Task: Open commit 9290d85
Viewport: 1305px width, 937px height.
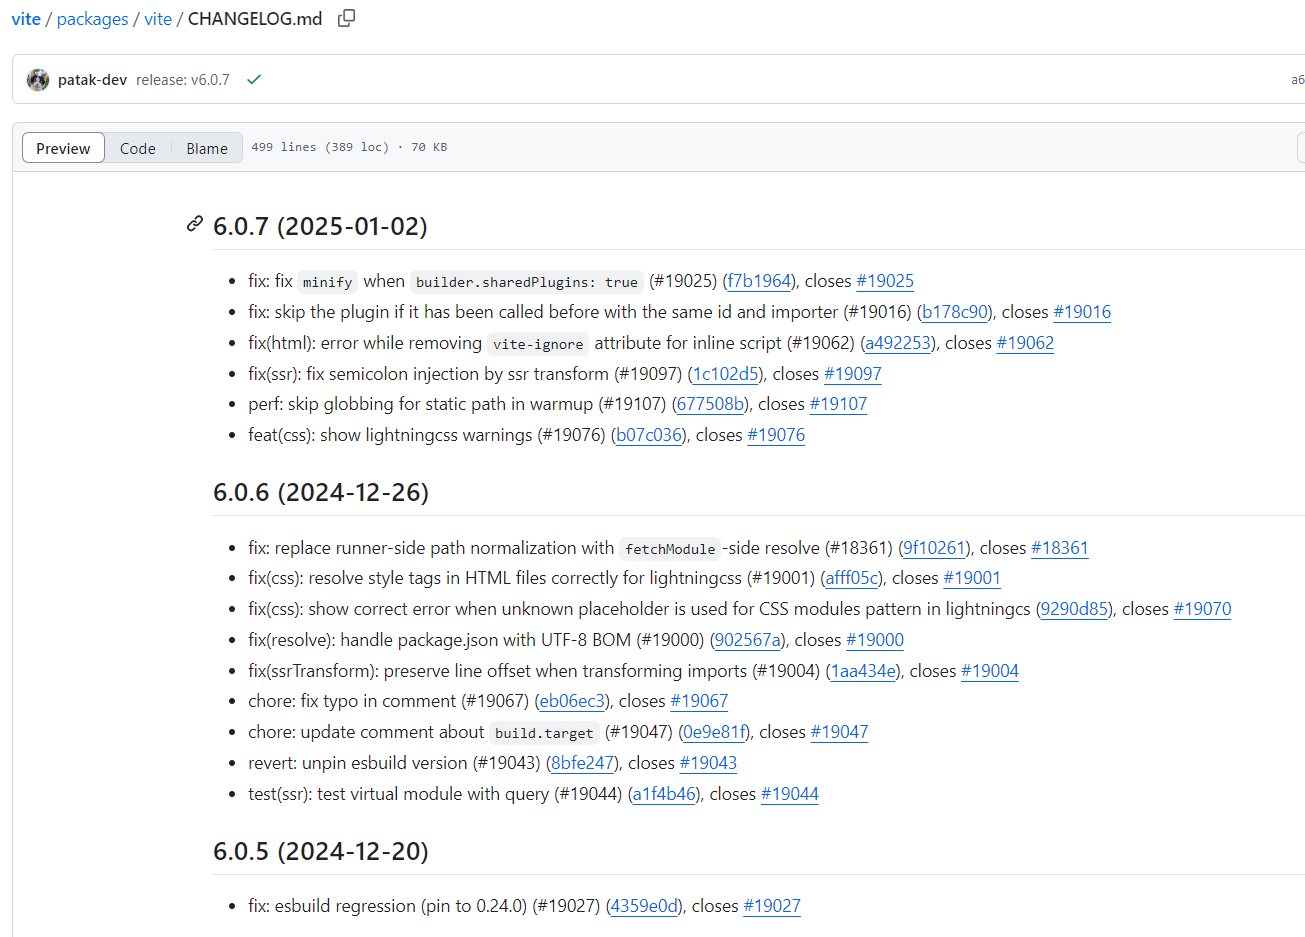Action: coord(1075,609)
